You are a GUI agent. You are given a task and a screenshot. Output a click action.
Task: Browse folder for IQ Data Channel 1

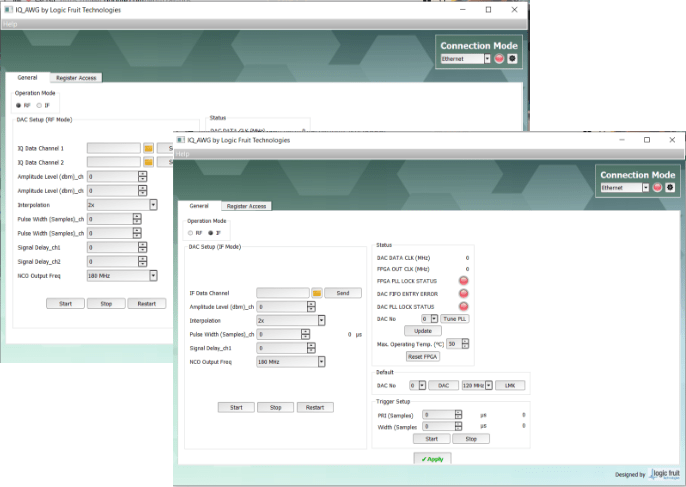148,148
